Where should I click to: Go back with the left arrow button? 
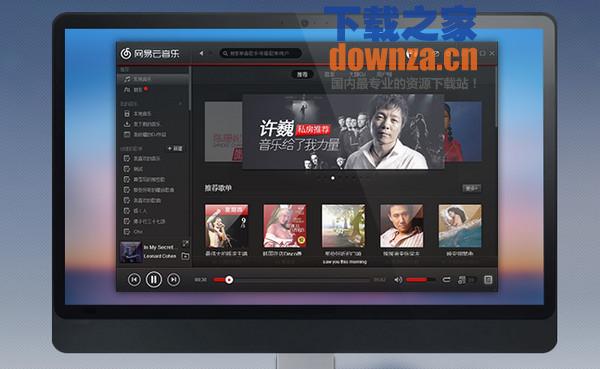(202, 53)
